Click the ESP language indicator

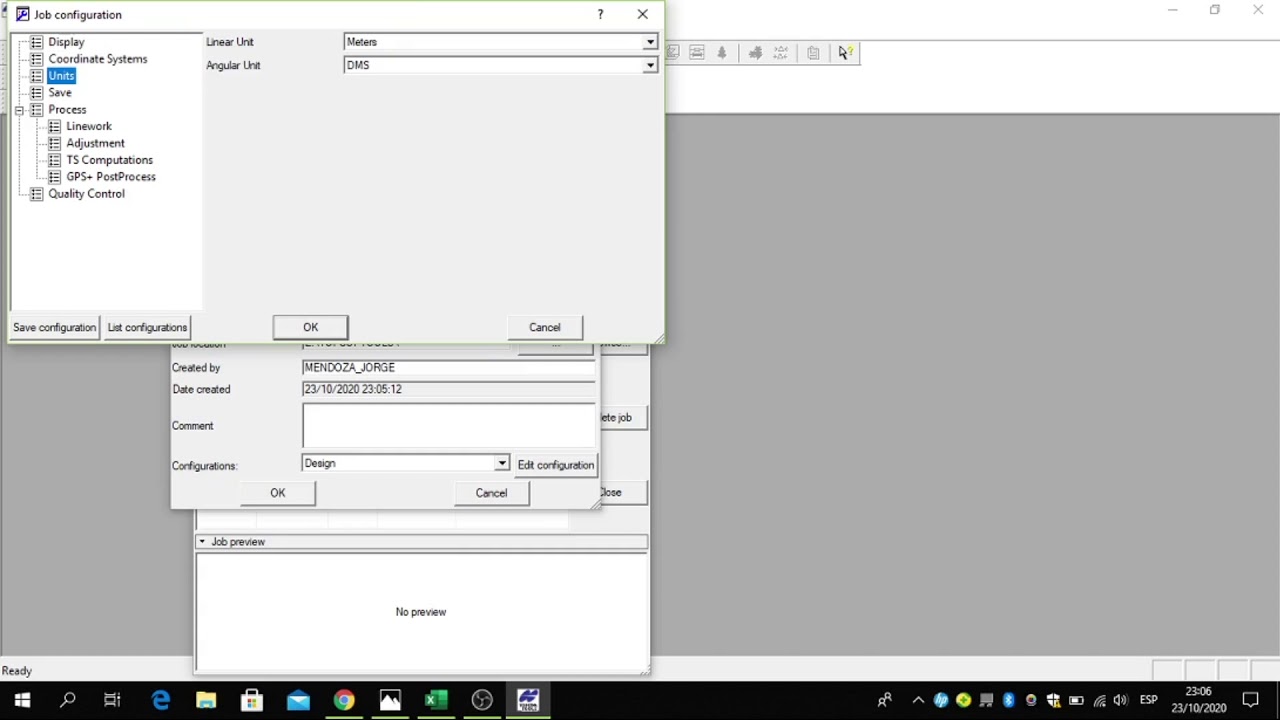pos(1148,700)
